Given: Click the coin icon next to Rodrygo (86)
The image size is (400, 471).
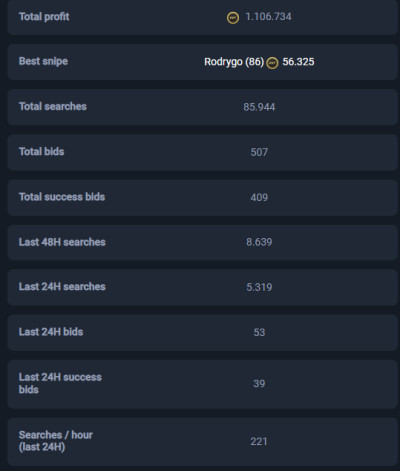Looking at the screenshot, I should tap(272, 63).
